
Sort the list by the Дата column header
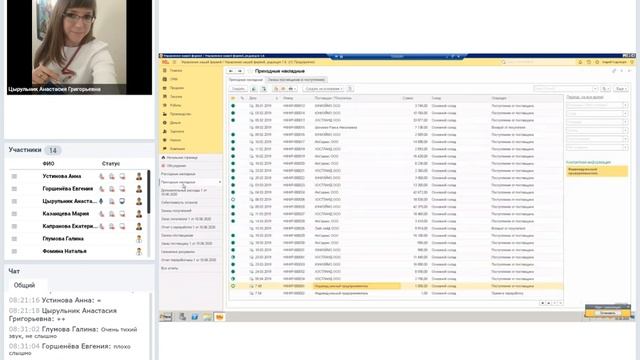tap(253, 98)
